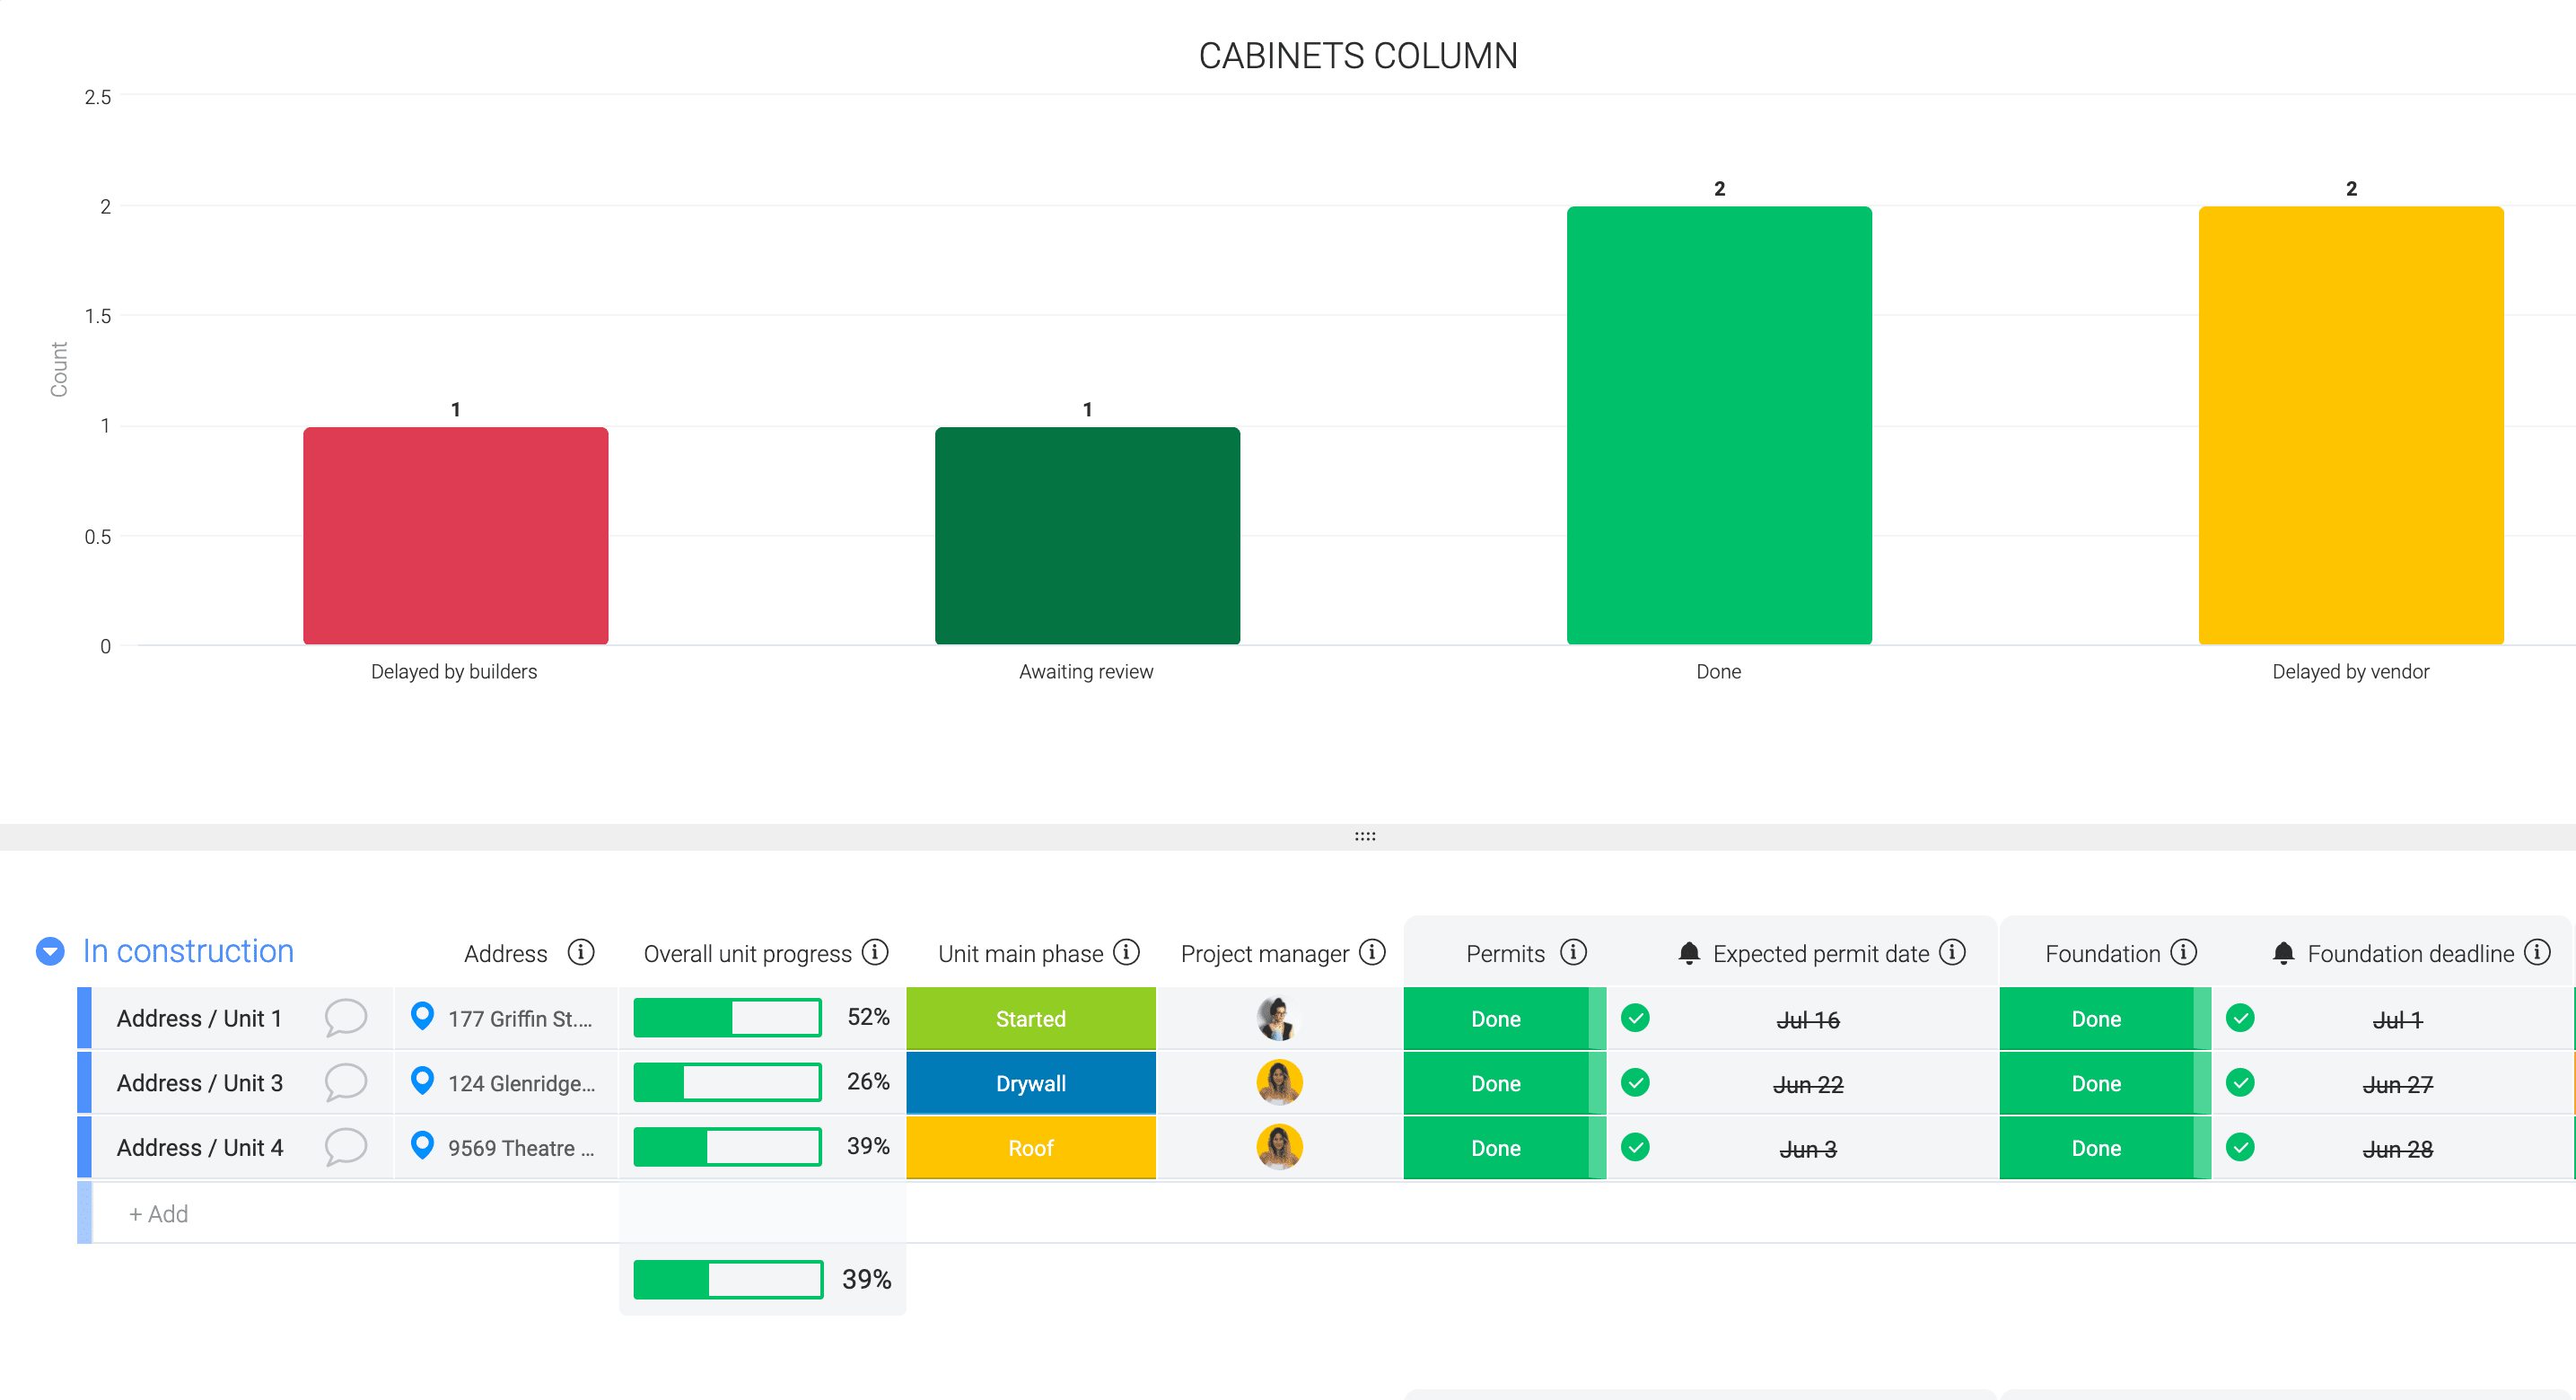
Task: Click the Address column info icon
Action: pos(581,952)
